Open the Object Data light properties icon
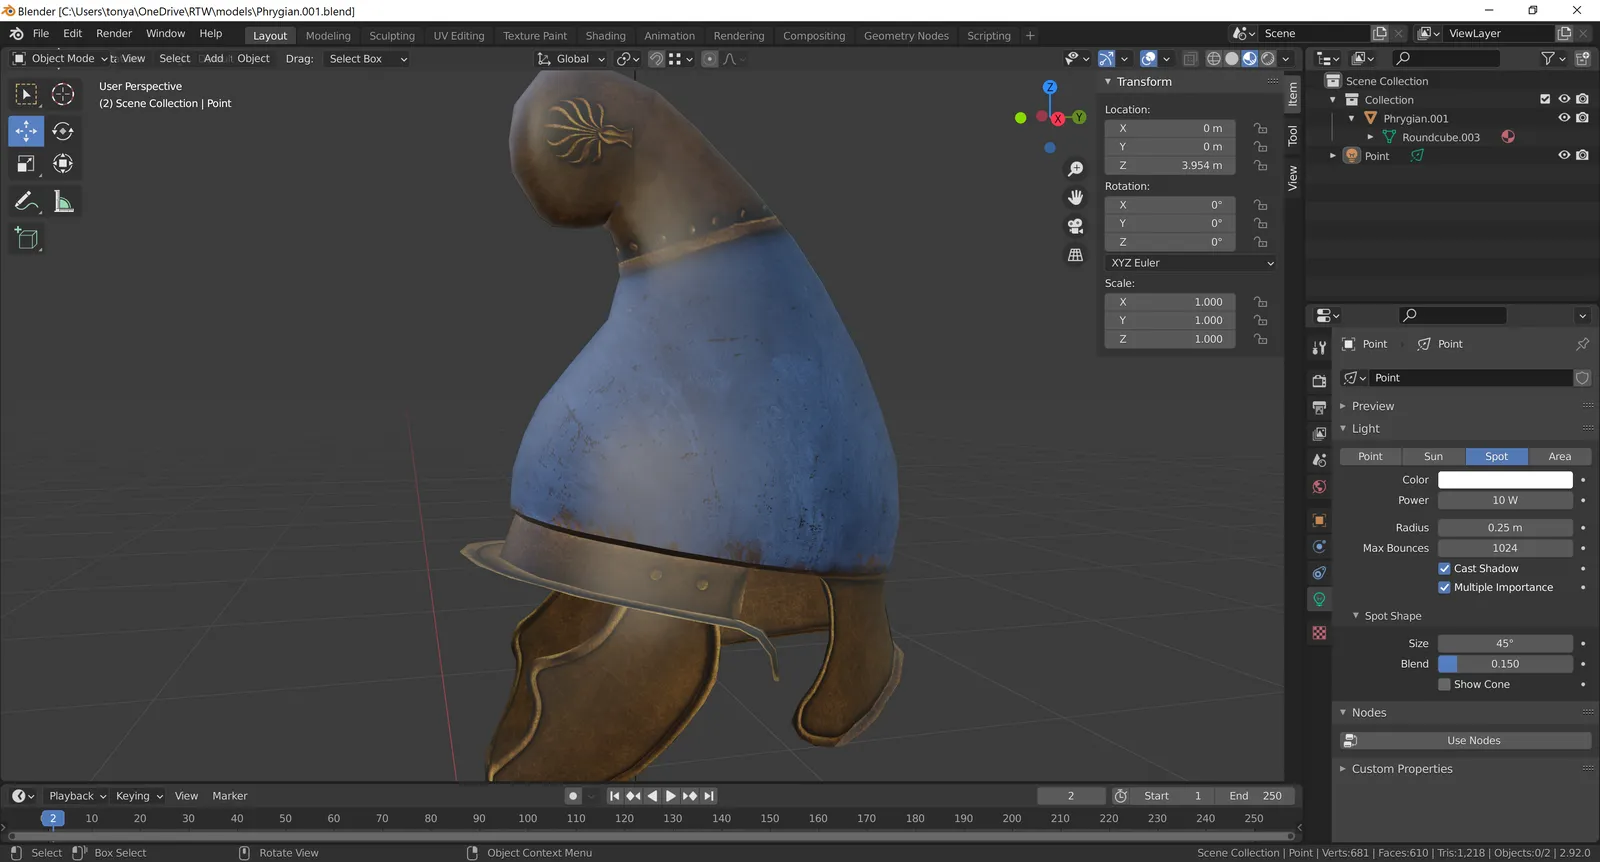Image resolution: width=1600 pixels, height=862 pixels. coord(1319,599)
